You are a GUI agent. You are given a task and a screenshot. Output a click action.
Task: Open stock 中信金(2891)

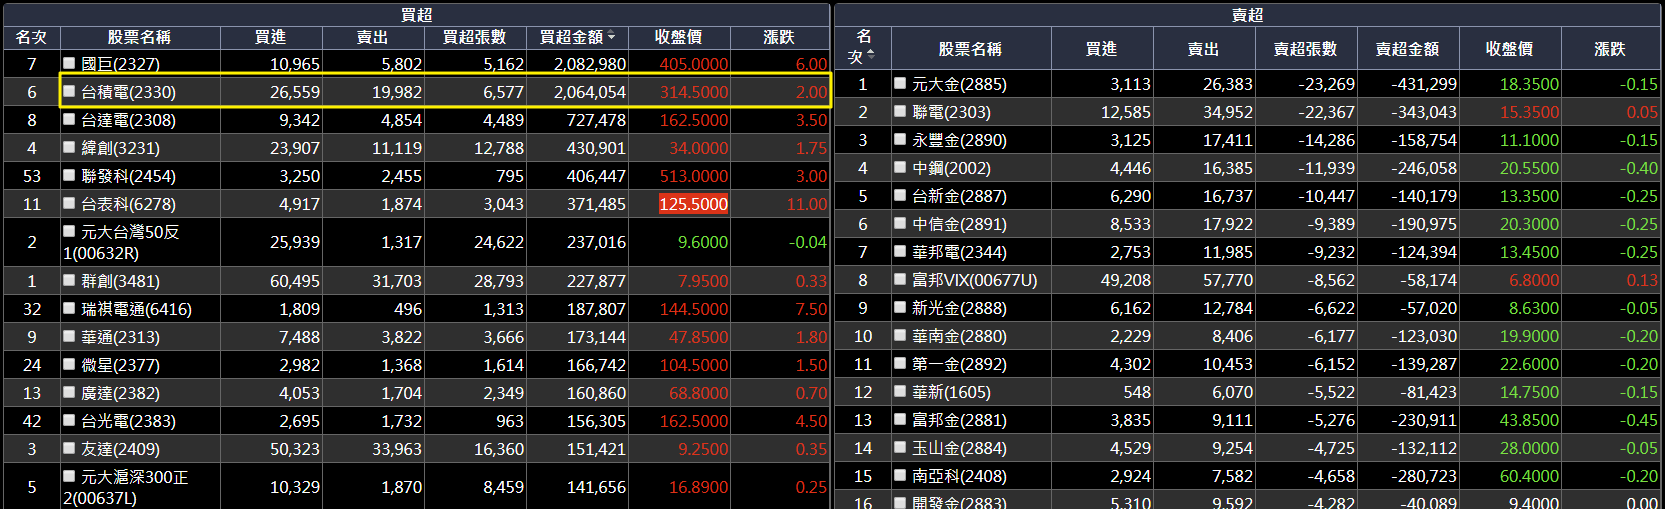[959, 224]
